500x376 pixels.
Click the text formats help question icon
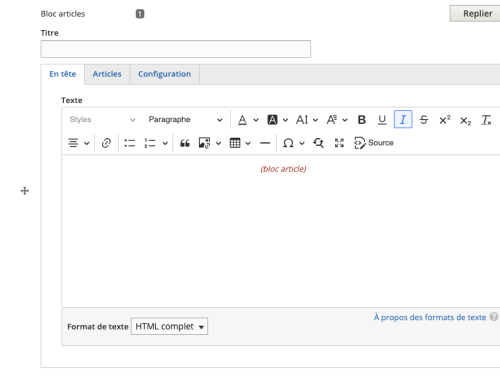pyautogui.click(x=494, y=317)
